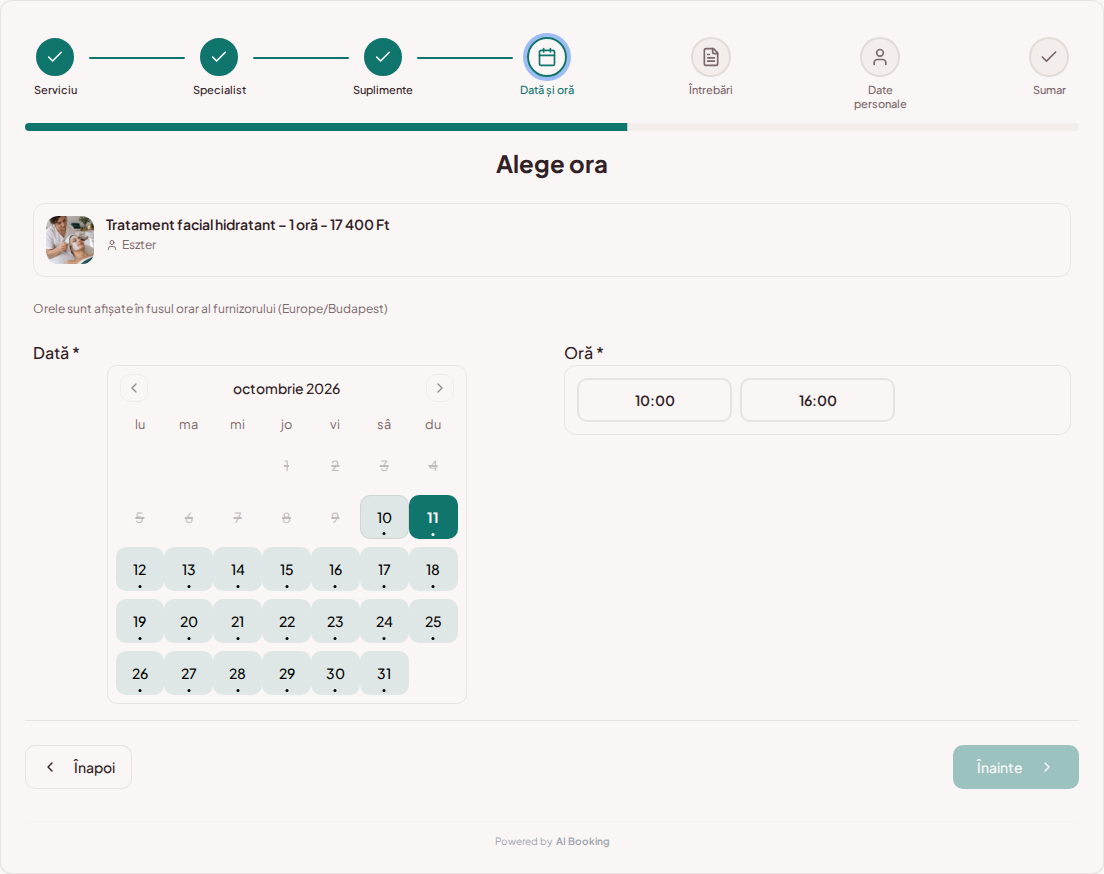This screenshot has height=874, width=1104.
Task: Open the AI Booking link
Action: pos(582,842)
